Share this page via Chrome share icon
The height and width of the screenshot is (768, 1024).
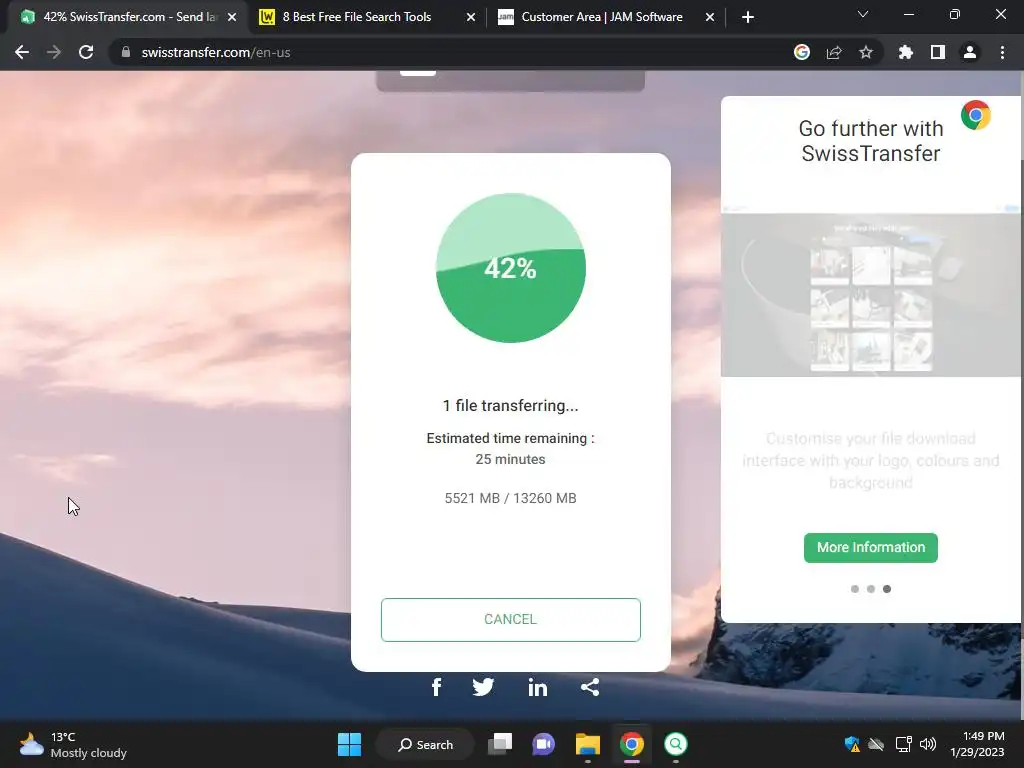tap(834, 52)
